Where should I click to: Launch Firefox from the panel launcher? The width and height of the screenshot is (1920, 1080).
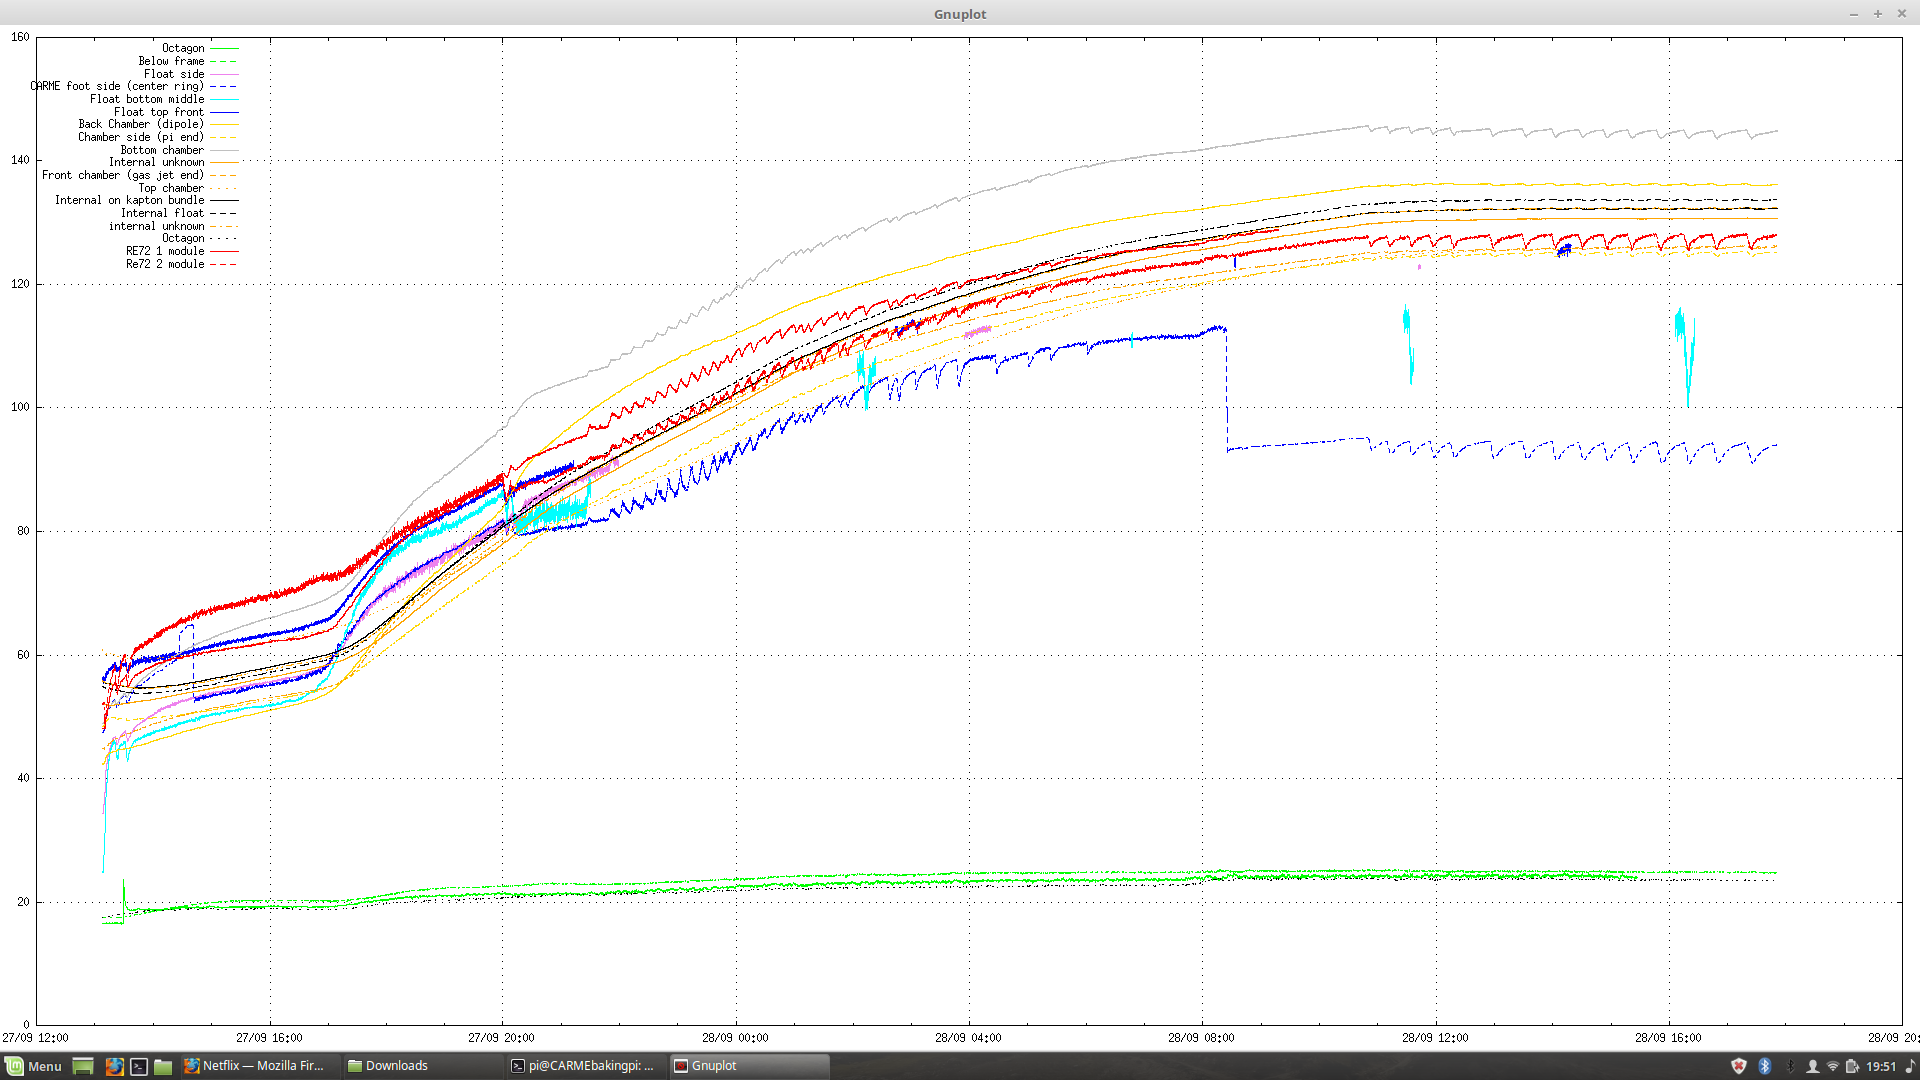coord(114,1066)
